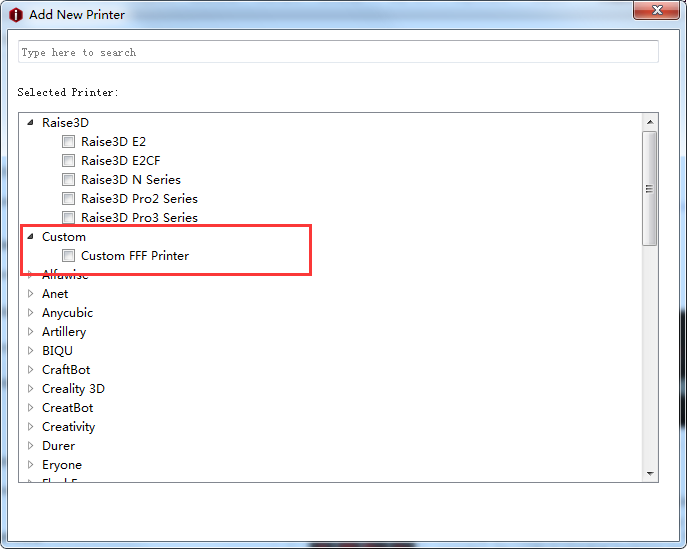Click the printer list scrollbar thumb
Image resolution: width=687 pixels, height=549 pixels.
[650, 188]
